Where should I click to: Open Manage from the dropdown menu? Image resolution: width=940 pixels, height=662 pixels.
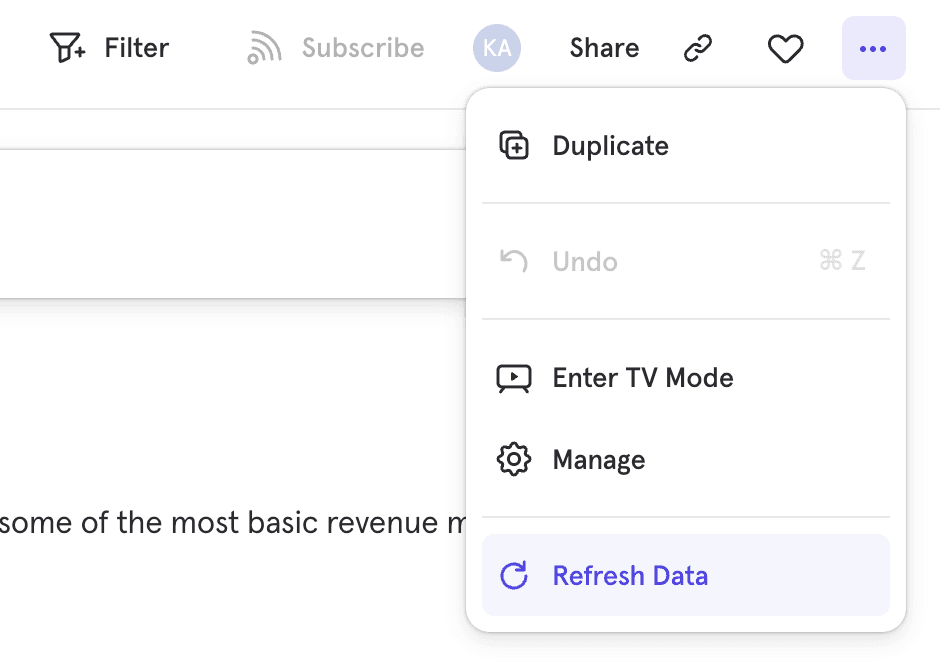tap(599, 460)
